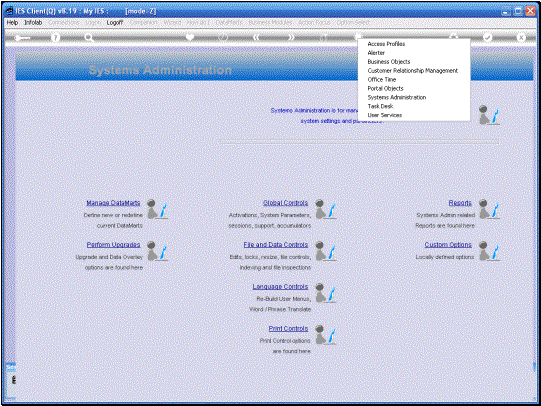
Task: Click the circled X icon in toolbar
Action: (521, 37)
